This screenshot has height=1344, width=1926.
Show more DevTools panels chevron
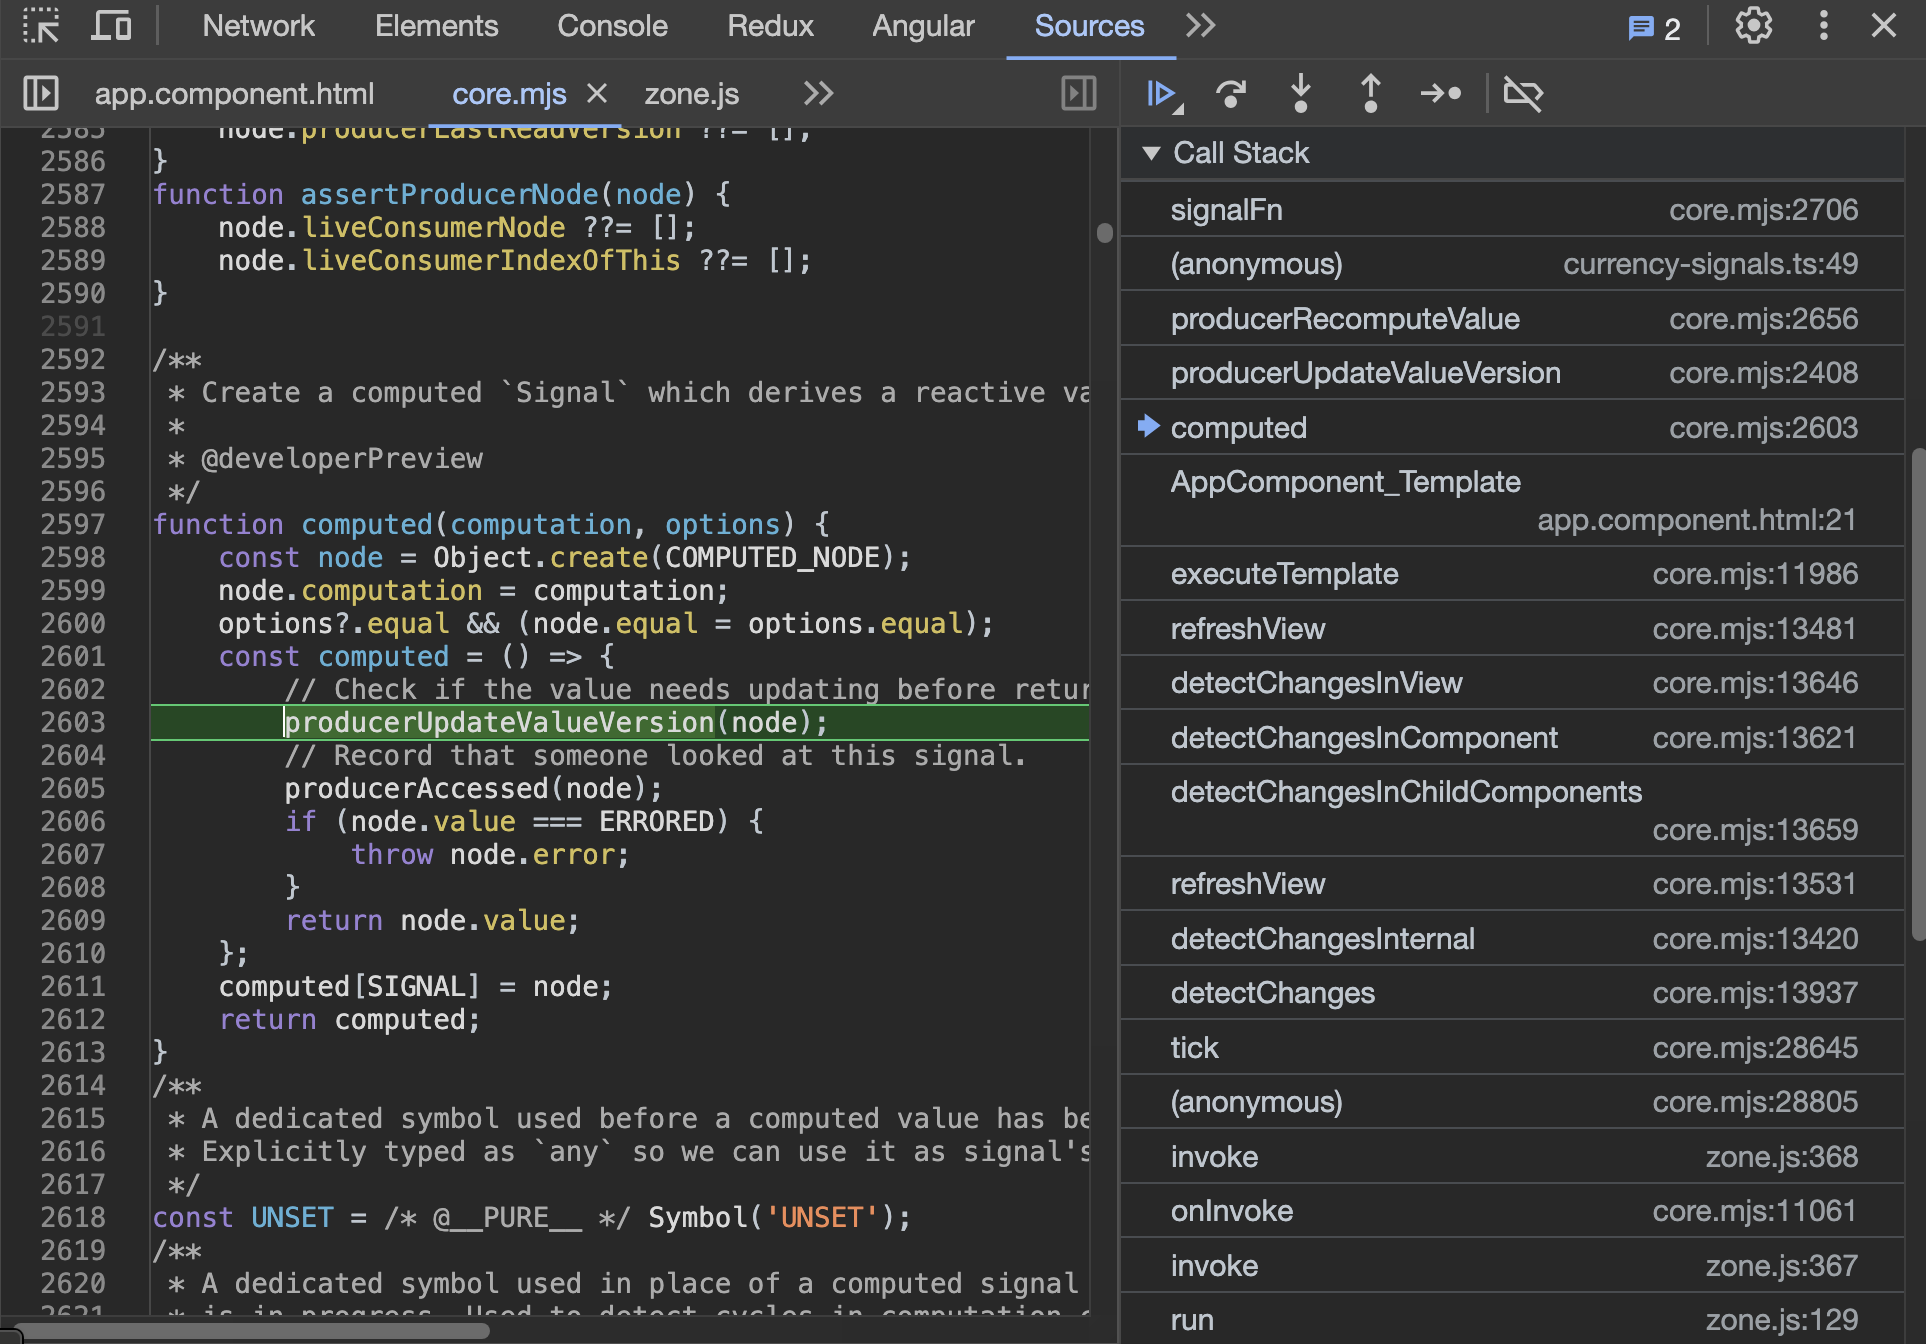coord(1200,26)
